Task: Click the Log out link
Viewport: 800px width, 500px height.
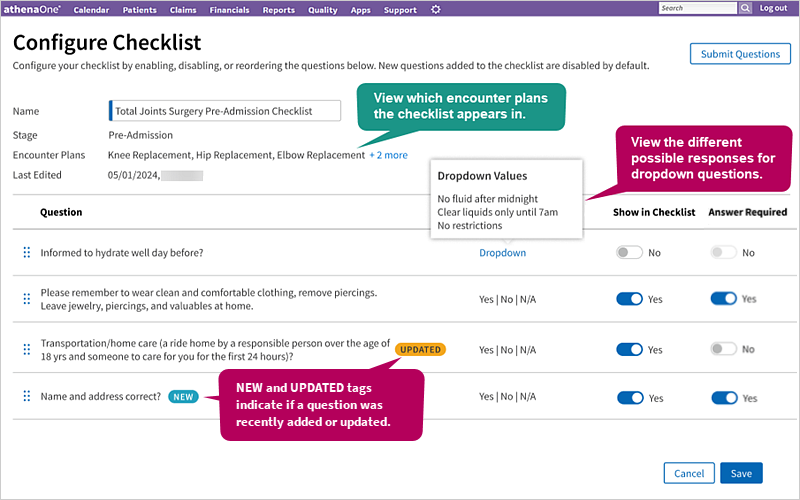Action: pyautogui.click(x=773, y=8)
